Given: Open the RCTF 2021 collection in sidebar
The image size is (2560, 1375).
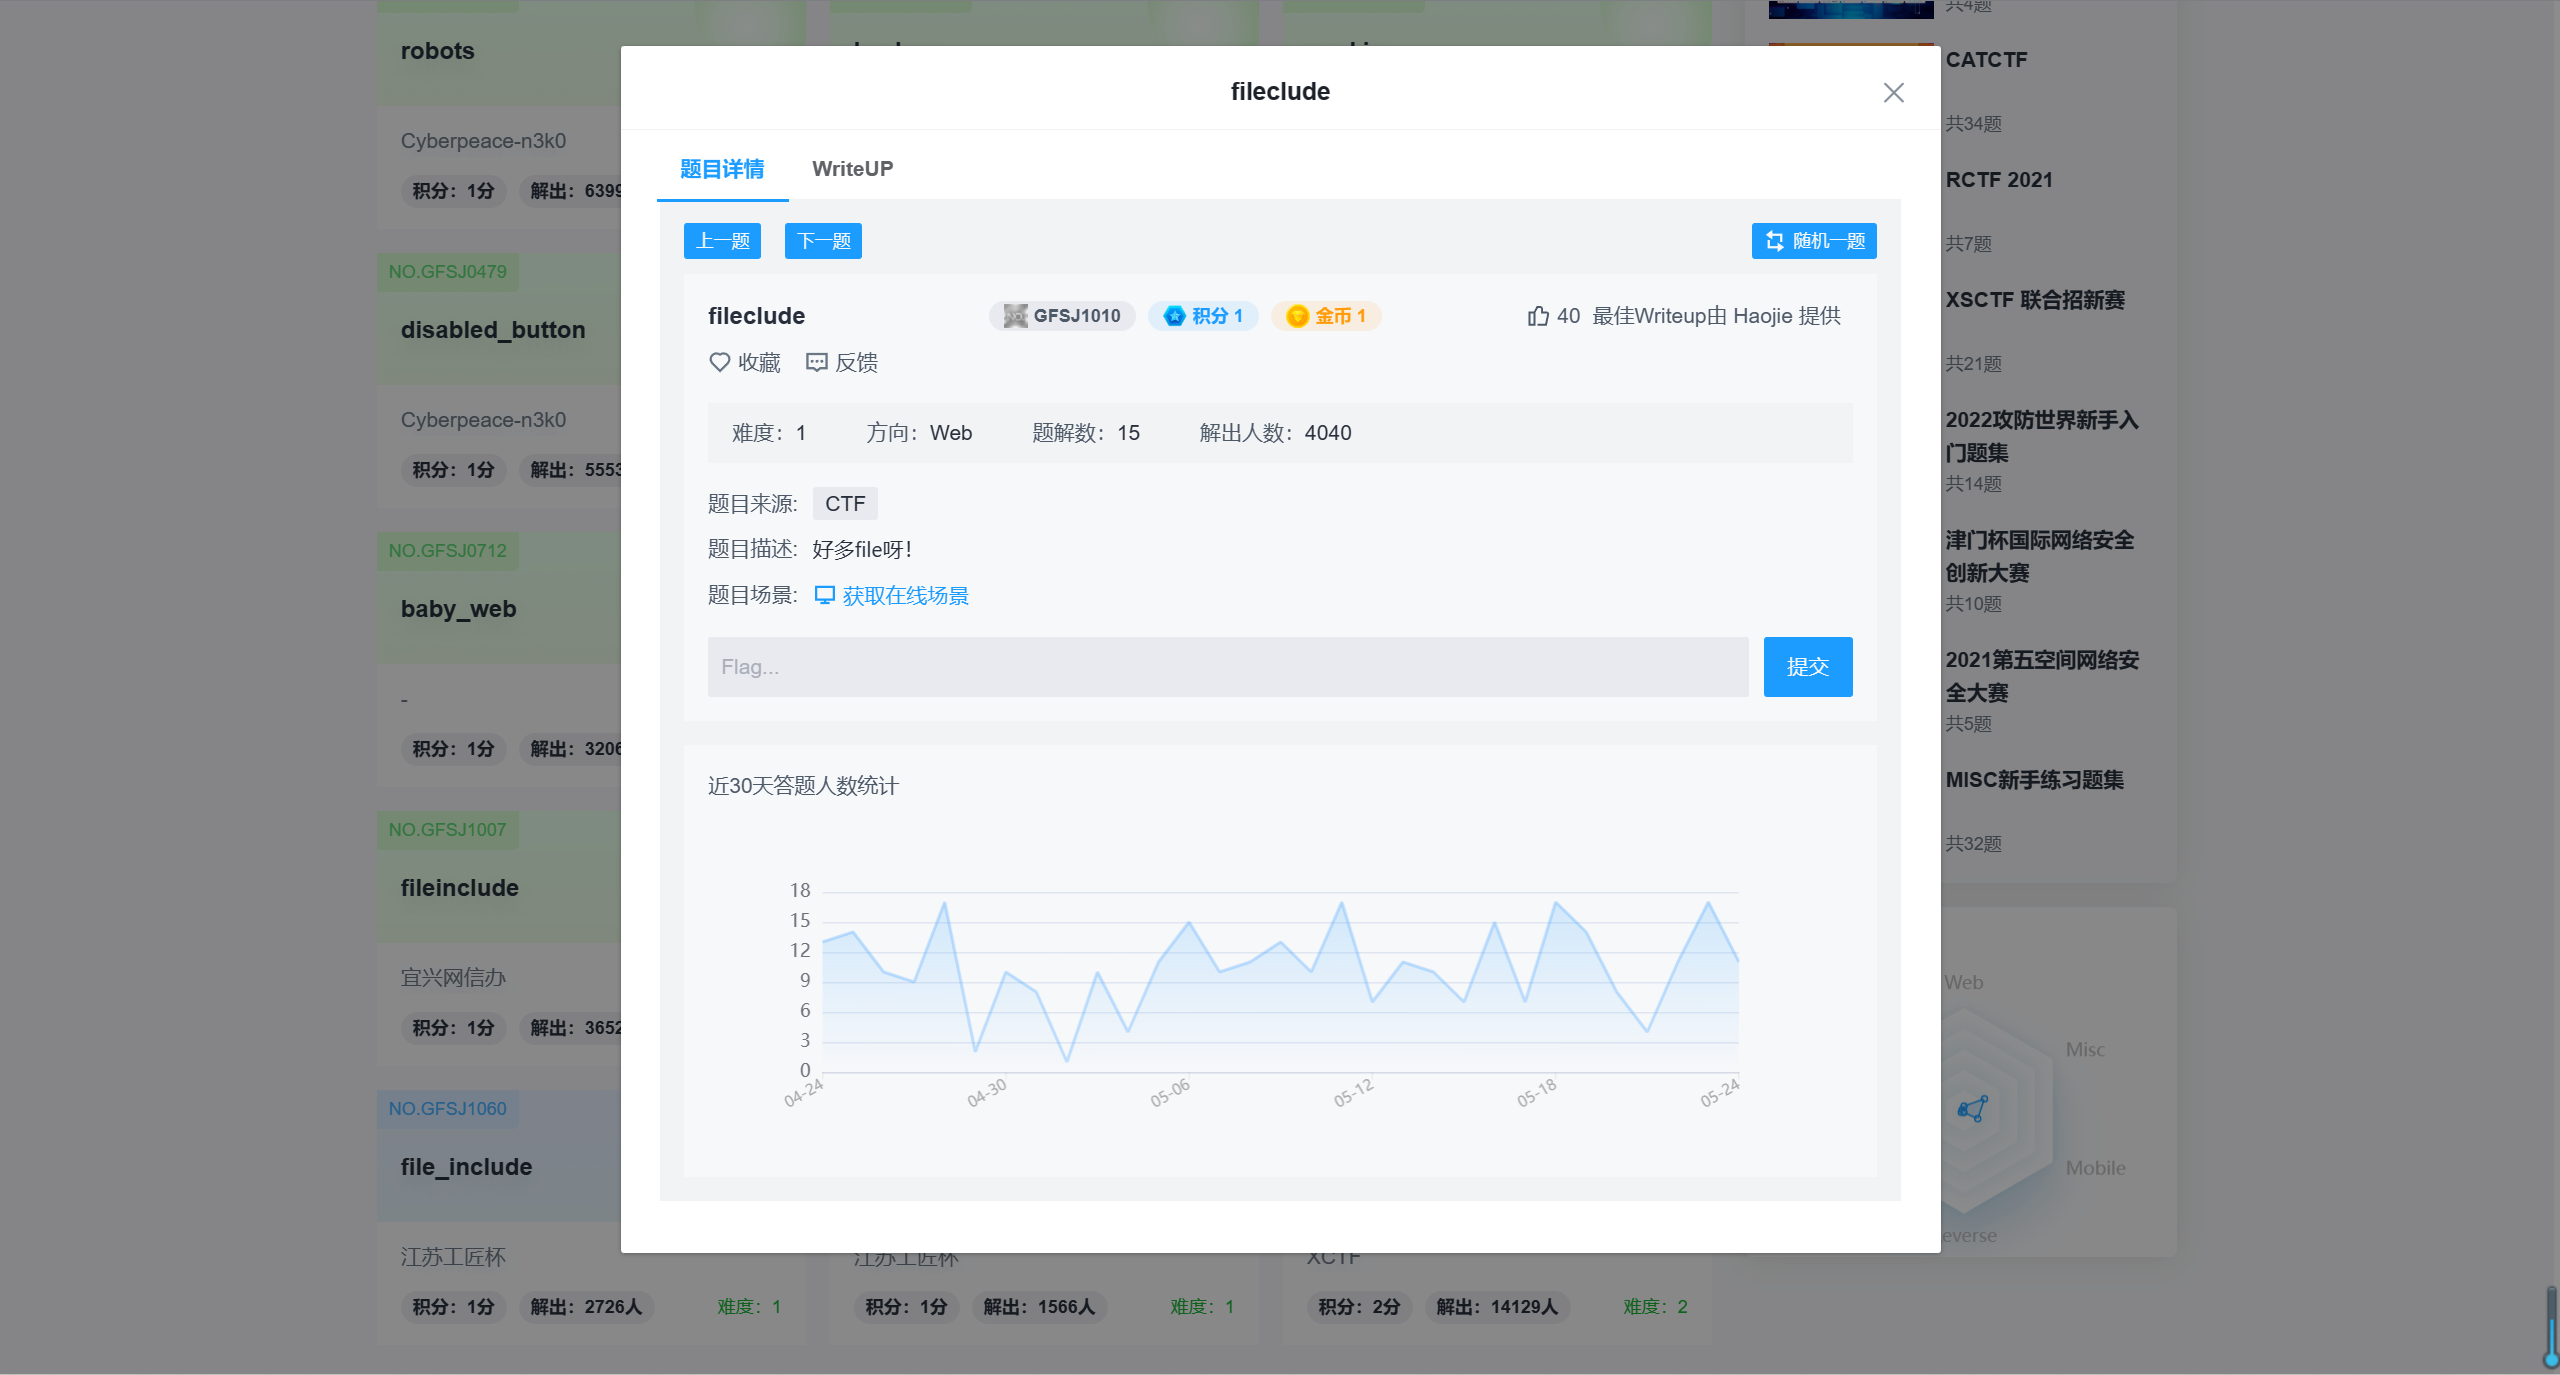Looking at the screenshot, I should coord(1998,180).
